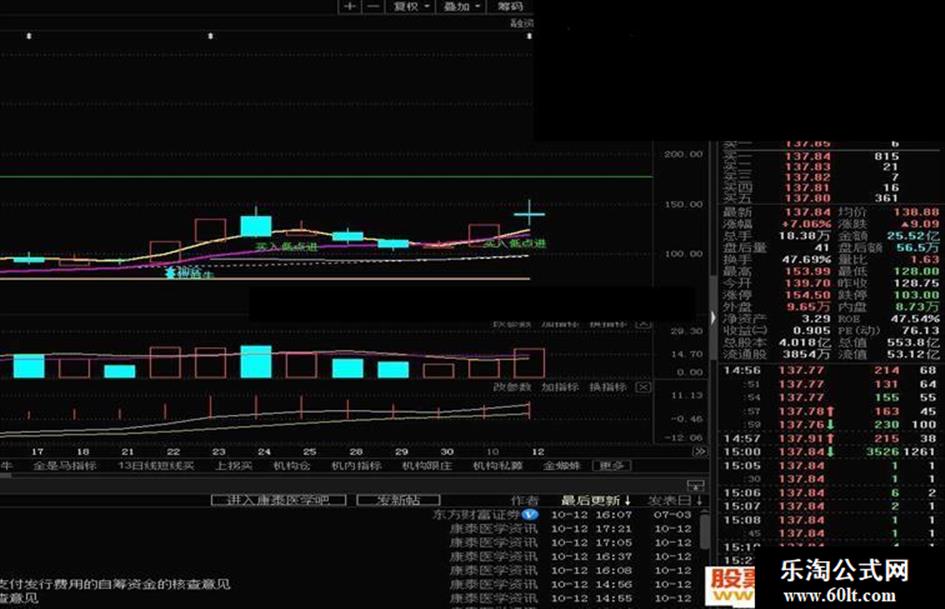Click the 涨幅 value +7.06%
Screen dimensions: 945x609
pos(806,224)
